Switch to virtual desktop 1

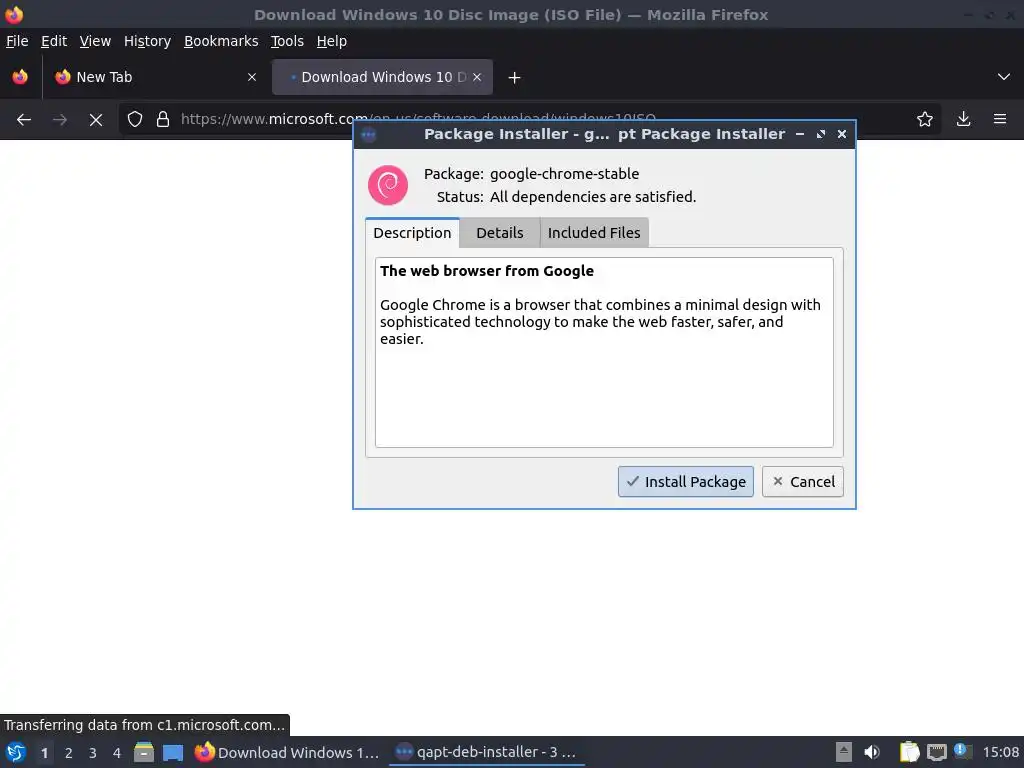click(x=44, y=753)
